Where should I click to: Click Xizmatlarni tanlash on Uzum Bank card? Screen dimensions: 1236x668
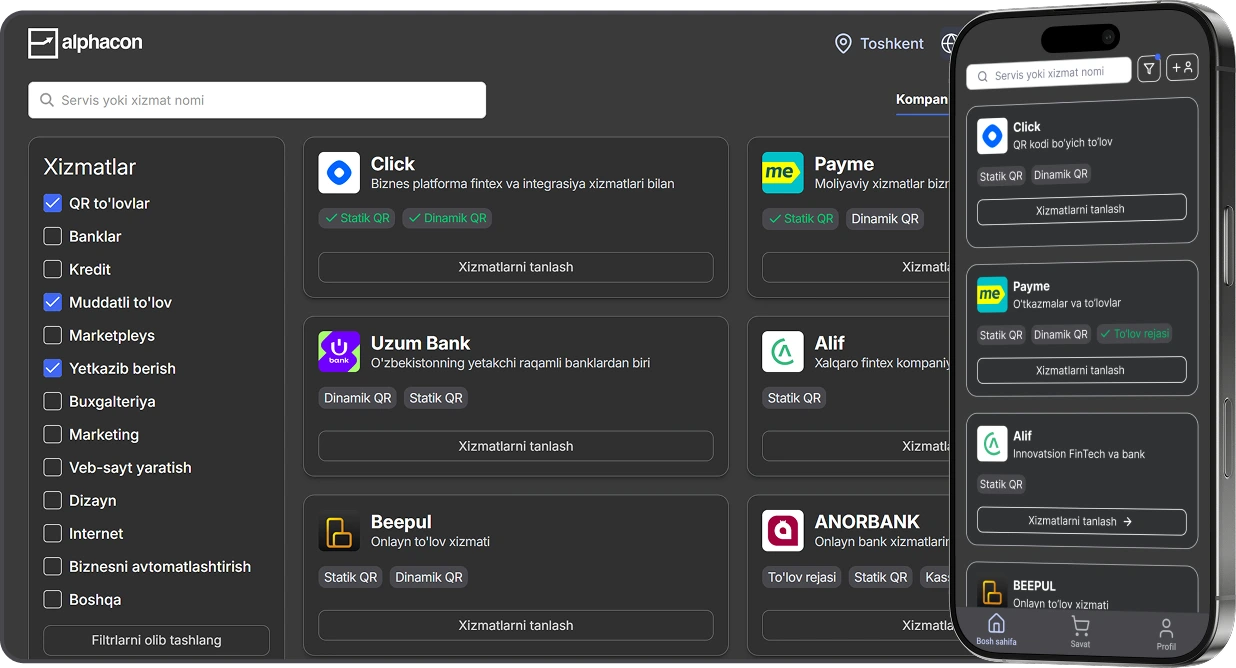click(516, 446)
